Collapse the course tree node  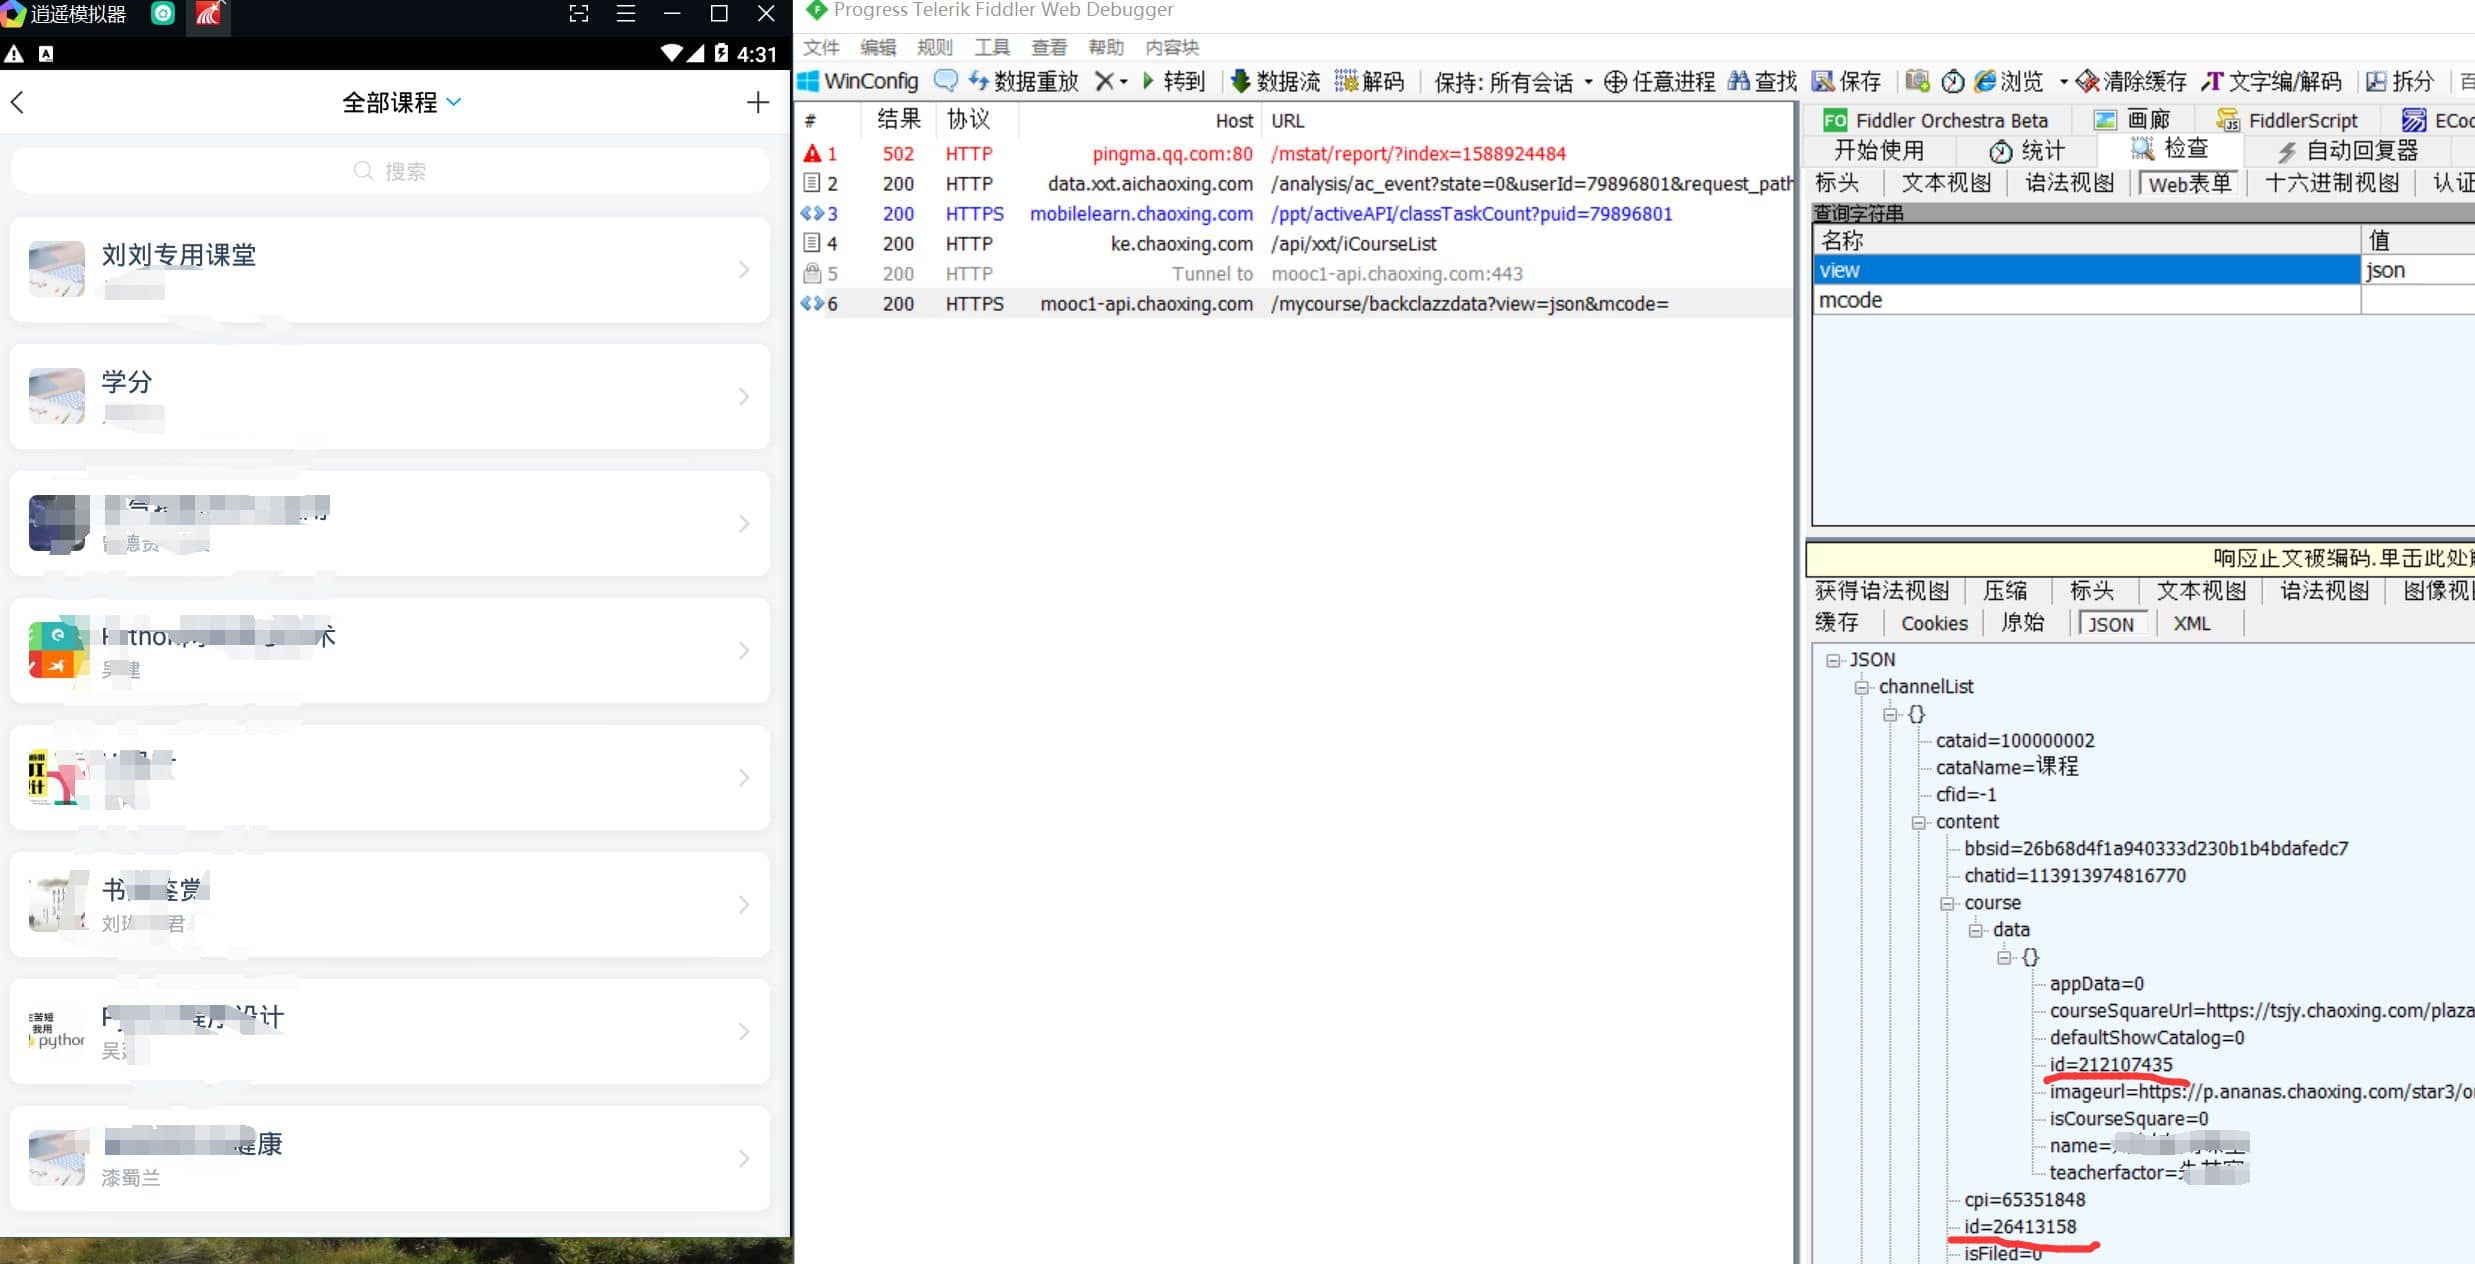[x=1947, y=903]
